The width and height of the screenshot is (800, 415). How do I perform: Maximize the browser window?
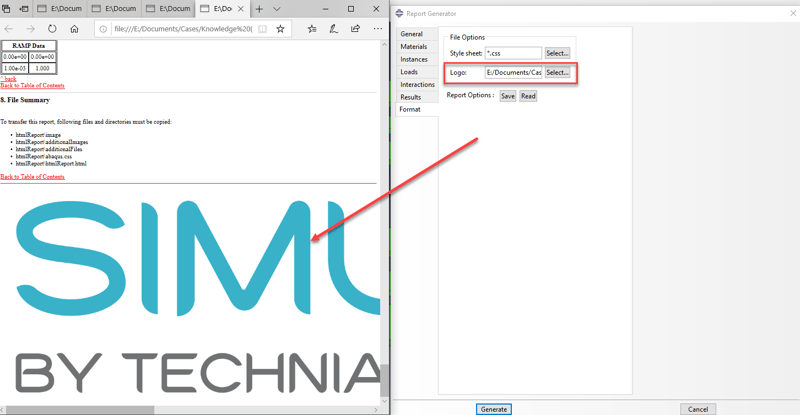[351, 9]
